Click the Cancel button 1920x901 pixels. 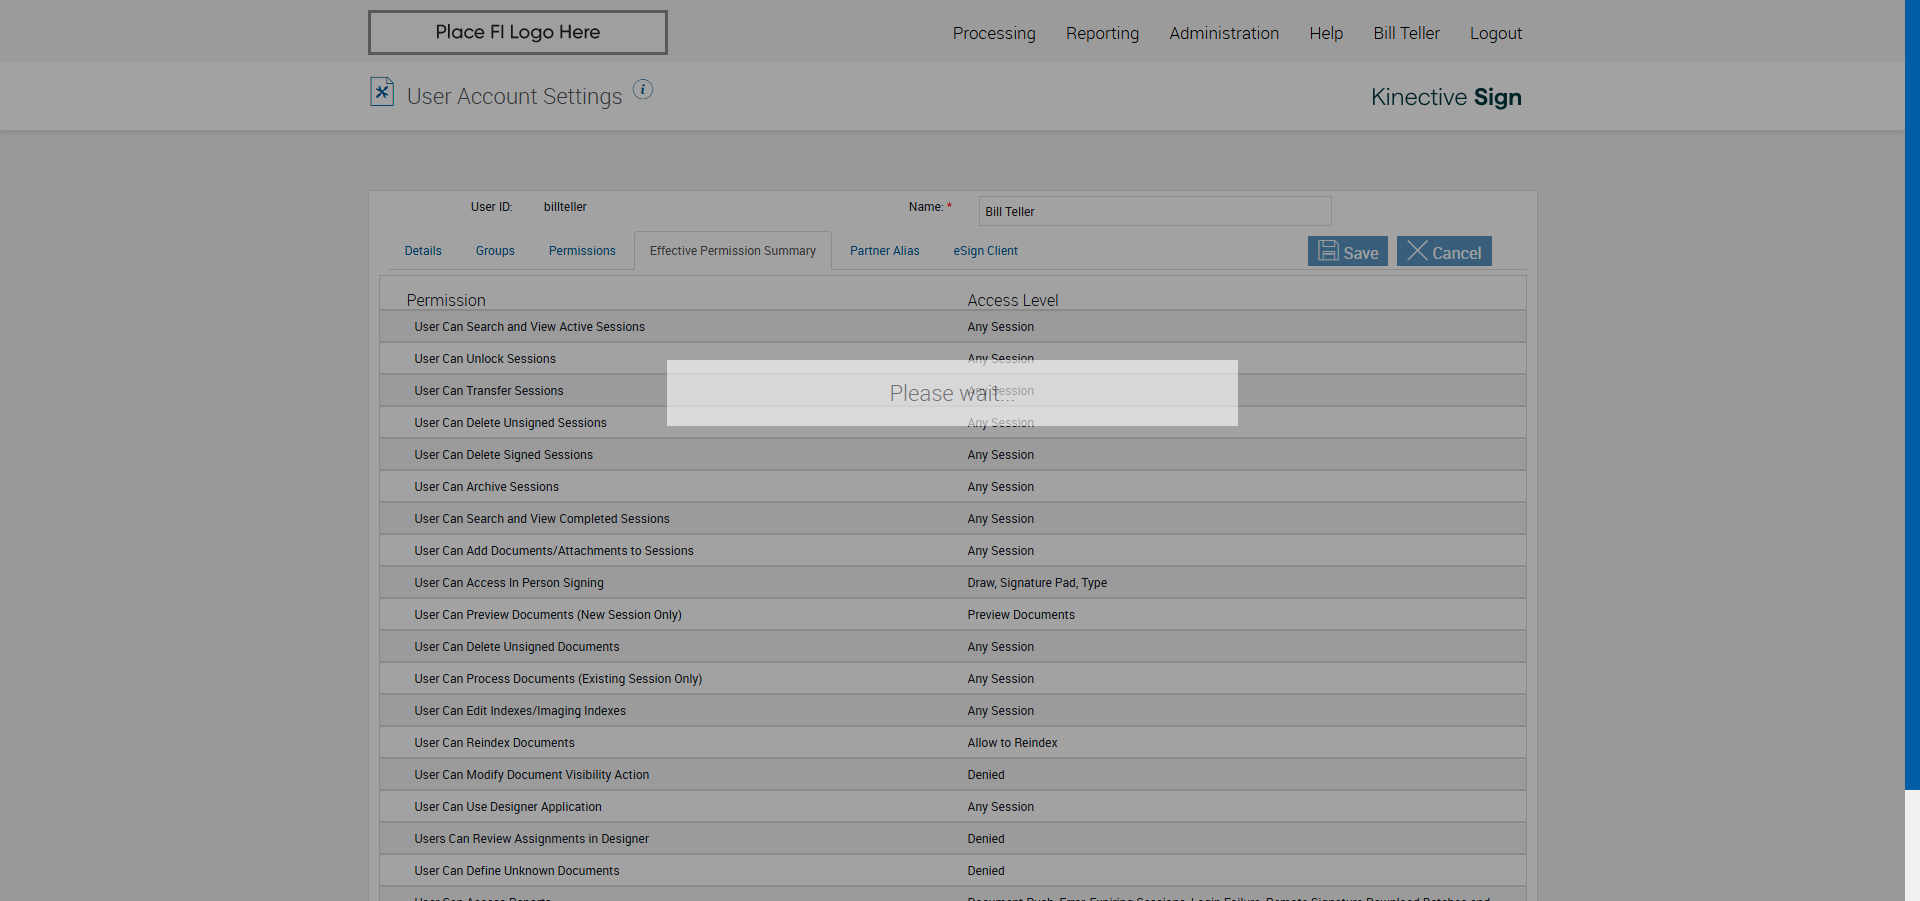tap(1444, 251)
